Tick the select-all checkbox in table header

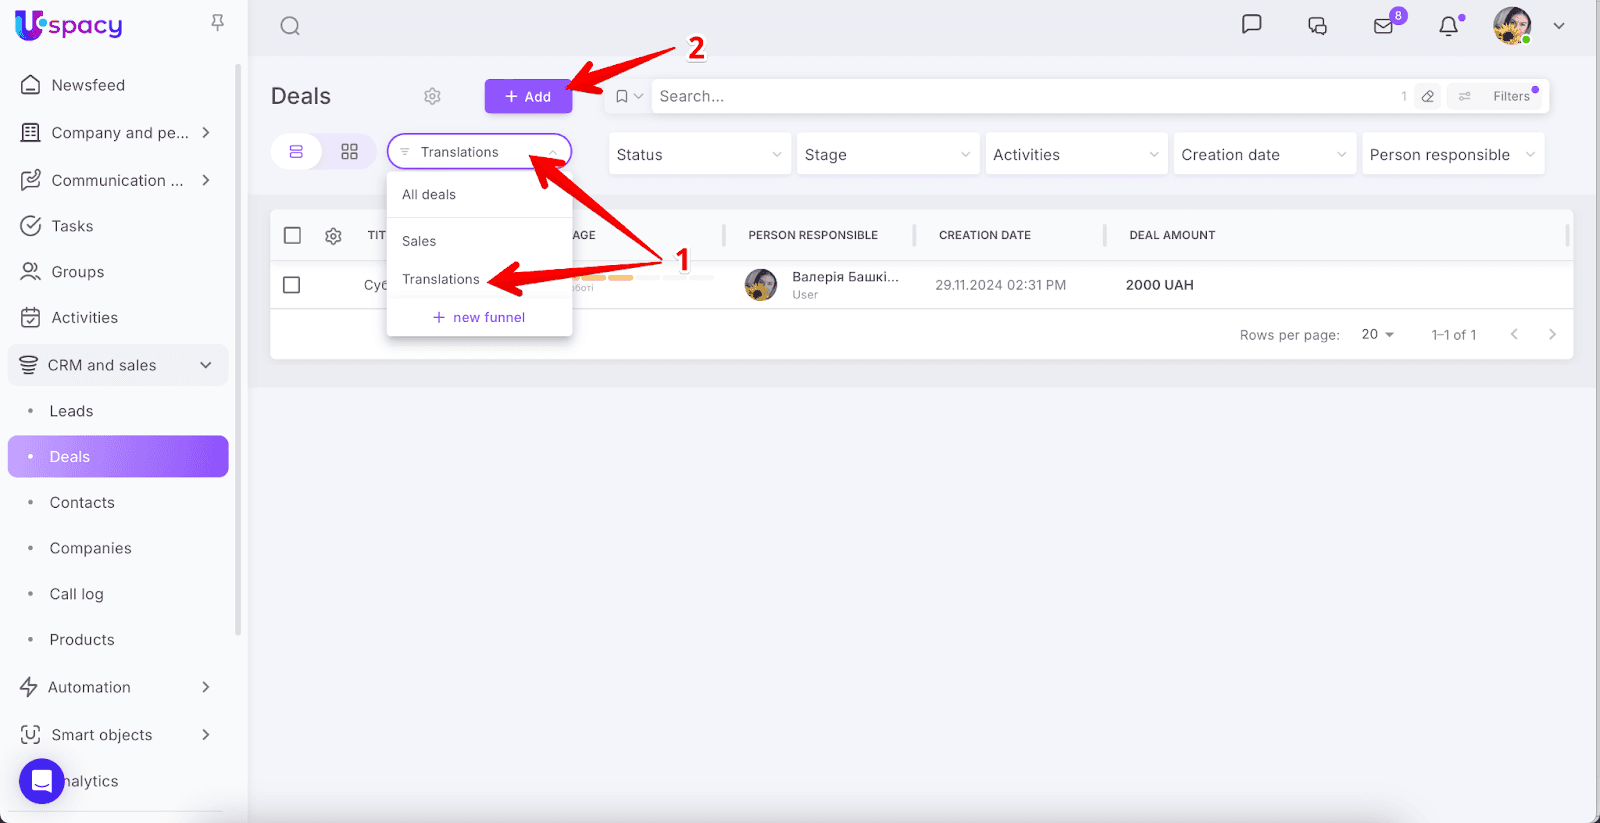[292, 236]
